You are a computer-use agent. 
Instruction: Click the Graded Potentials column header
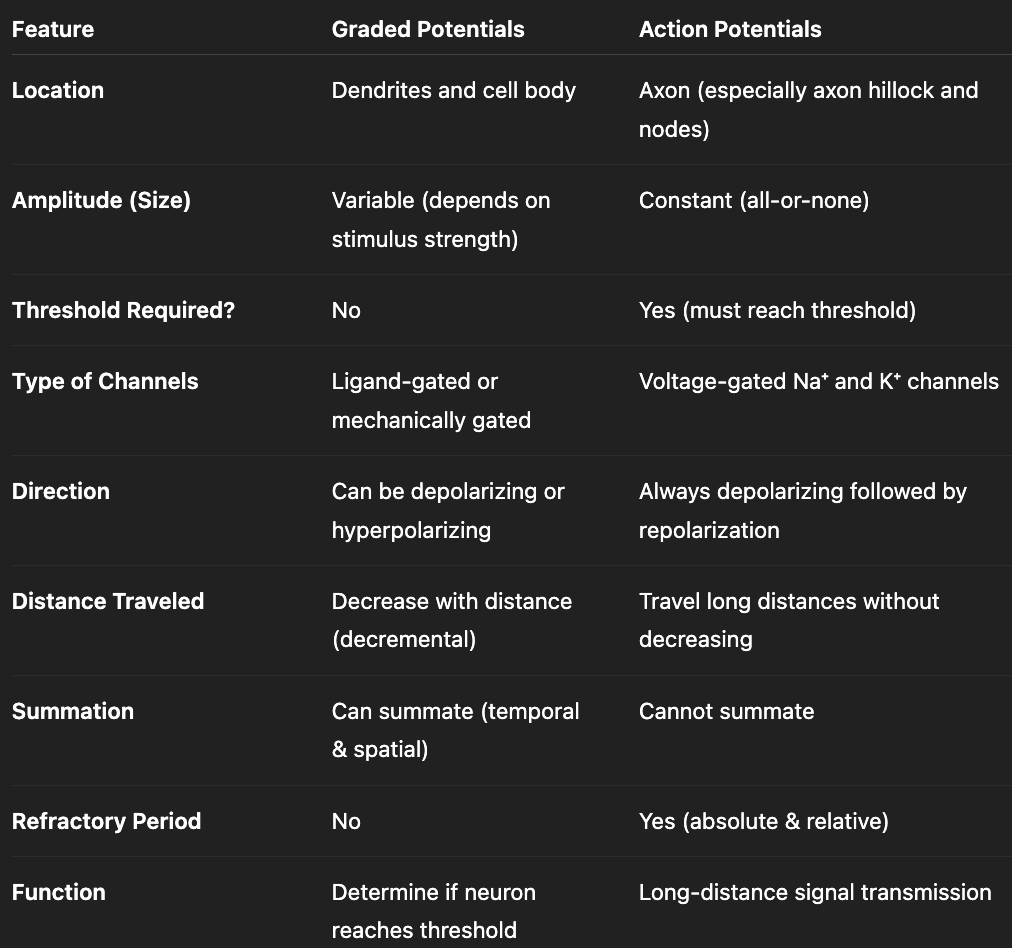428,29
